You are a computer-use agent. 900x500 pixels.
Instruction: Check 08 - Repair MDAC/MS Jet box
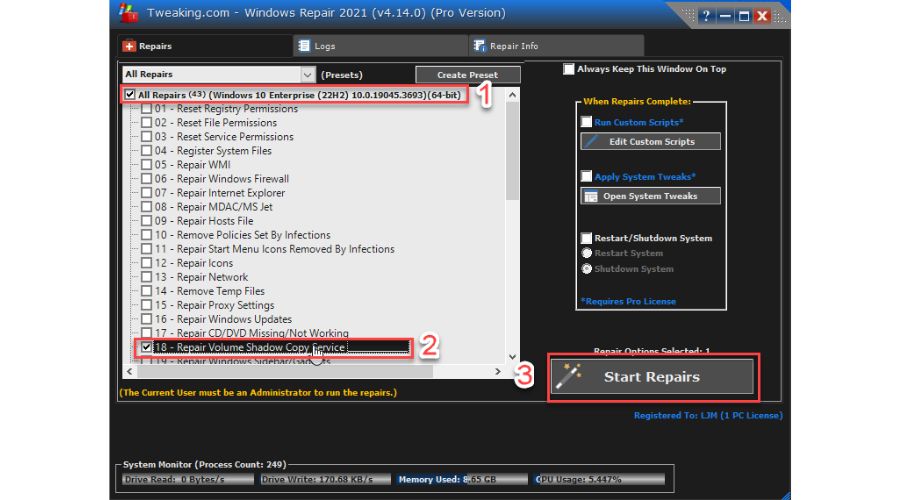(147, 207)
